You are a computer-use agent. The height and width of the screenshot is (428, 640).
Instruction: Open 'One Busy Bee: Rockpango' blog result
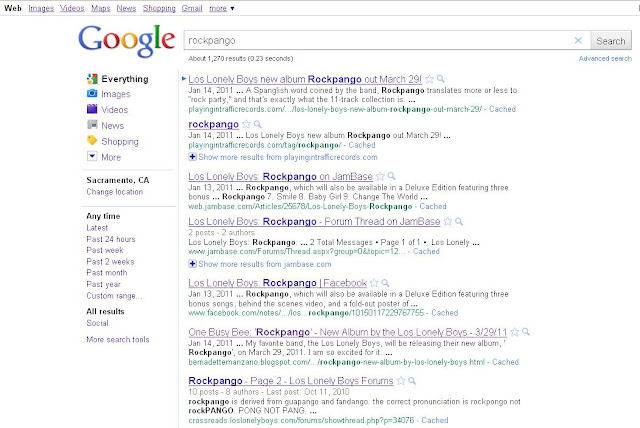pos(348,332)
